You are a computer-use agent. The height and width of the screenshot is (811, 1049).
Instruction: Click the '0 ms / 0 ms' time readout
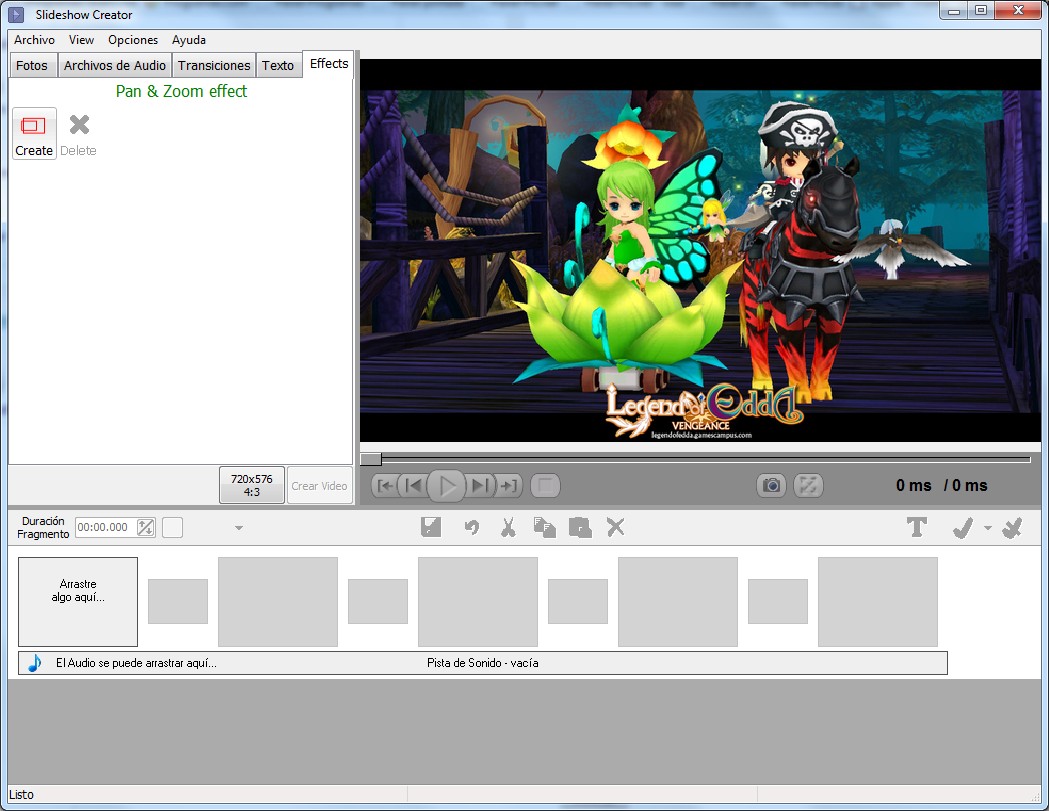941,486
